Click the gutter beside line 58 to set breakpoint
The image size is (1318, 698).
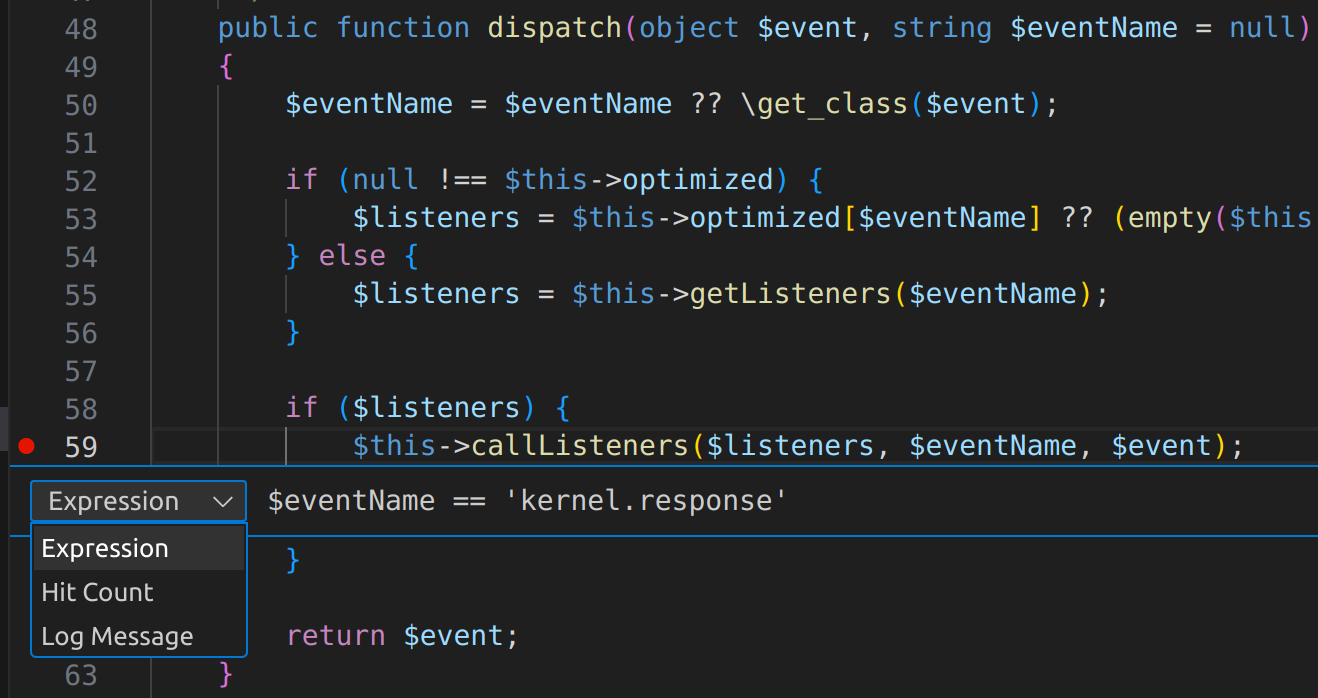26,407
